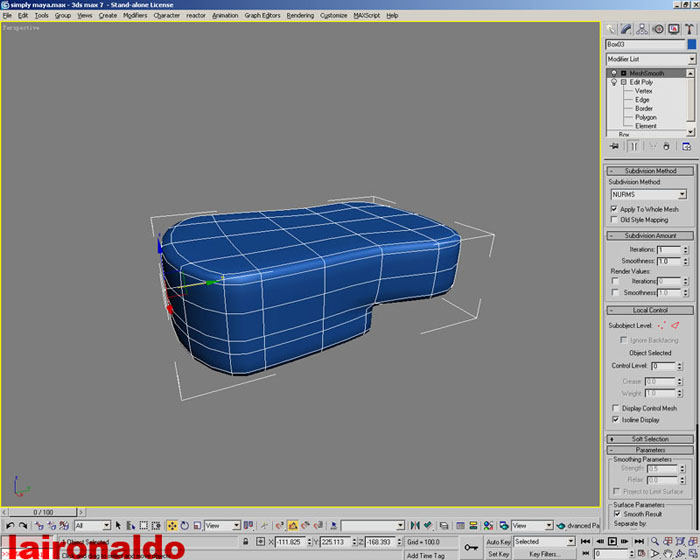Toggle MeshSmooth modifier lightbulb
This screenshot has height=560, width=700.
[613, 73]
